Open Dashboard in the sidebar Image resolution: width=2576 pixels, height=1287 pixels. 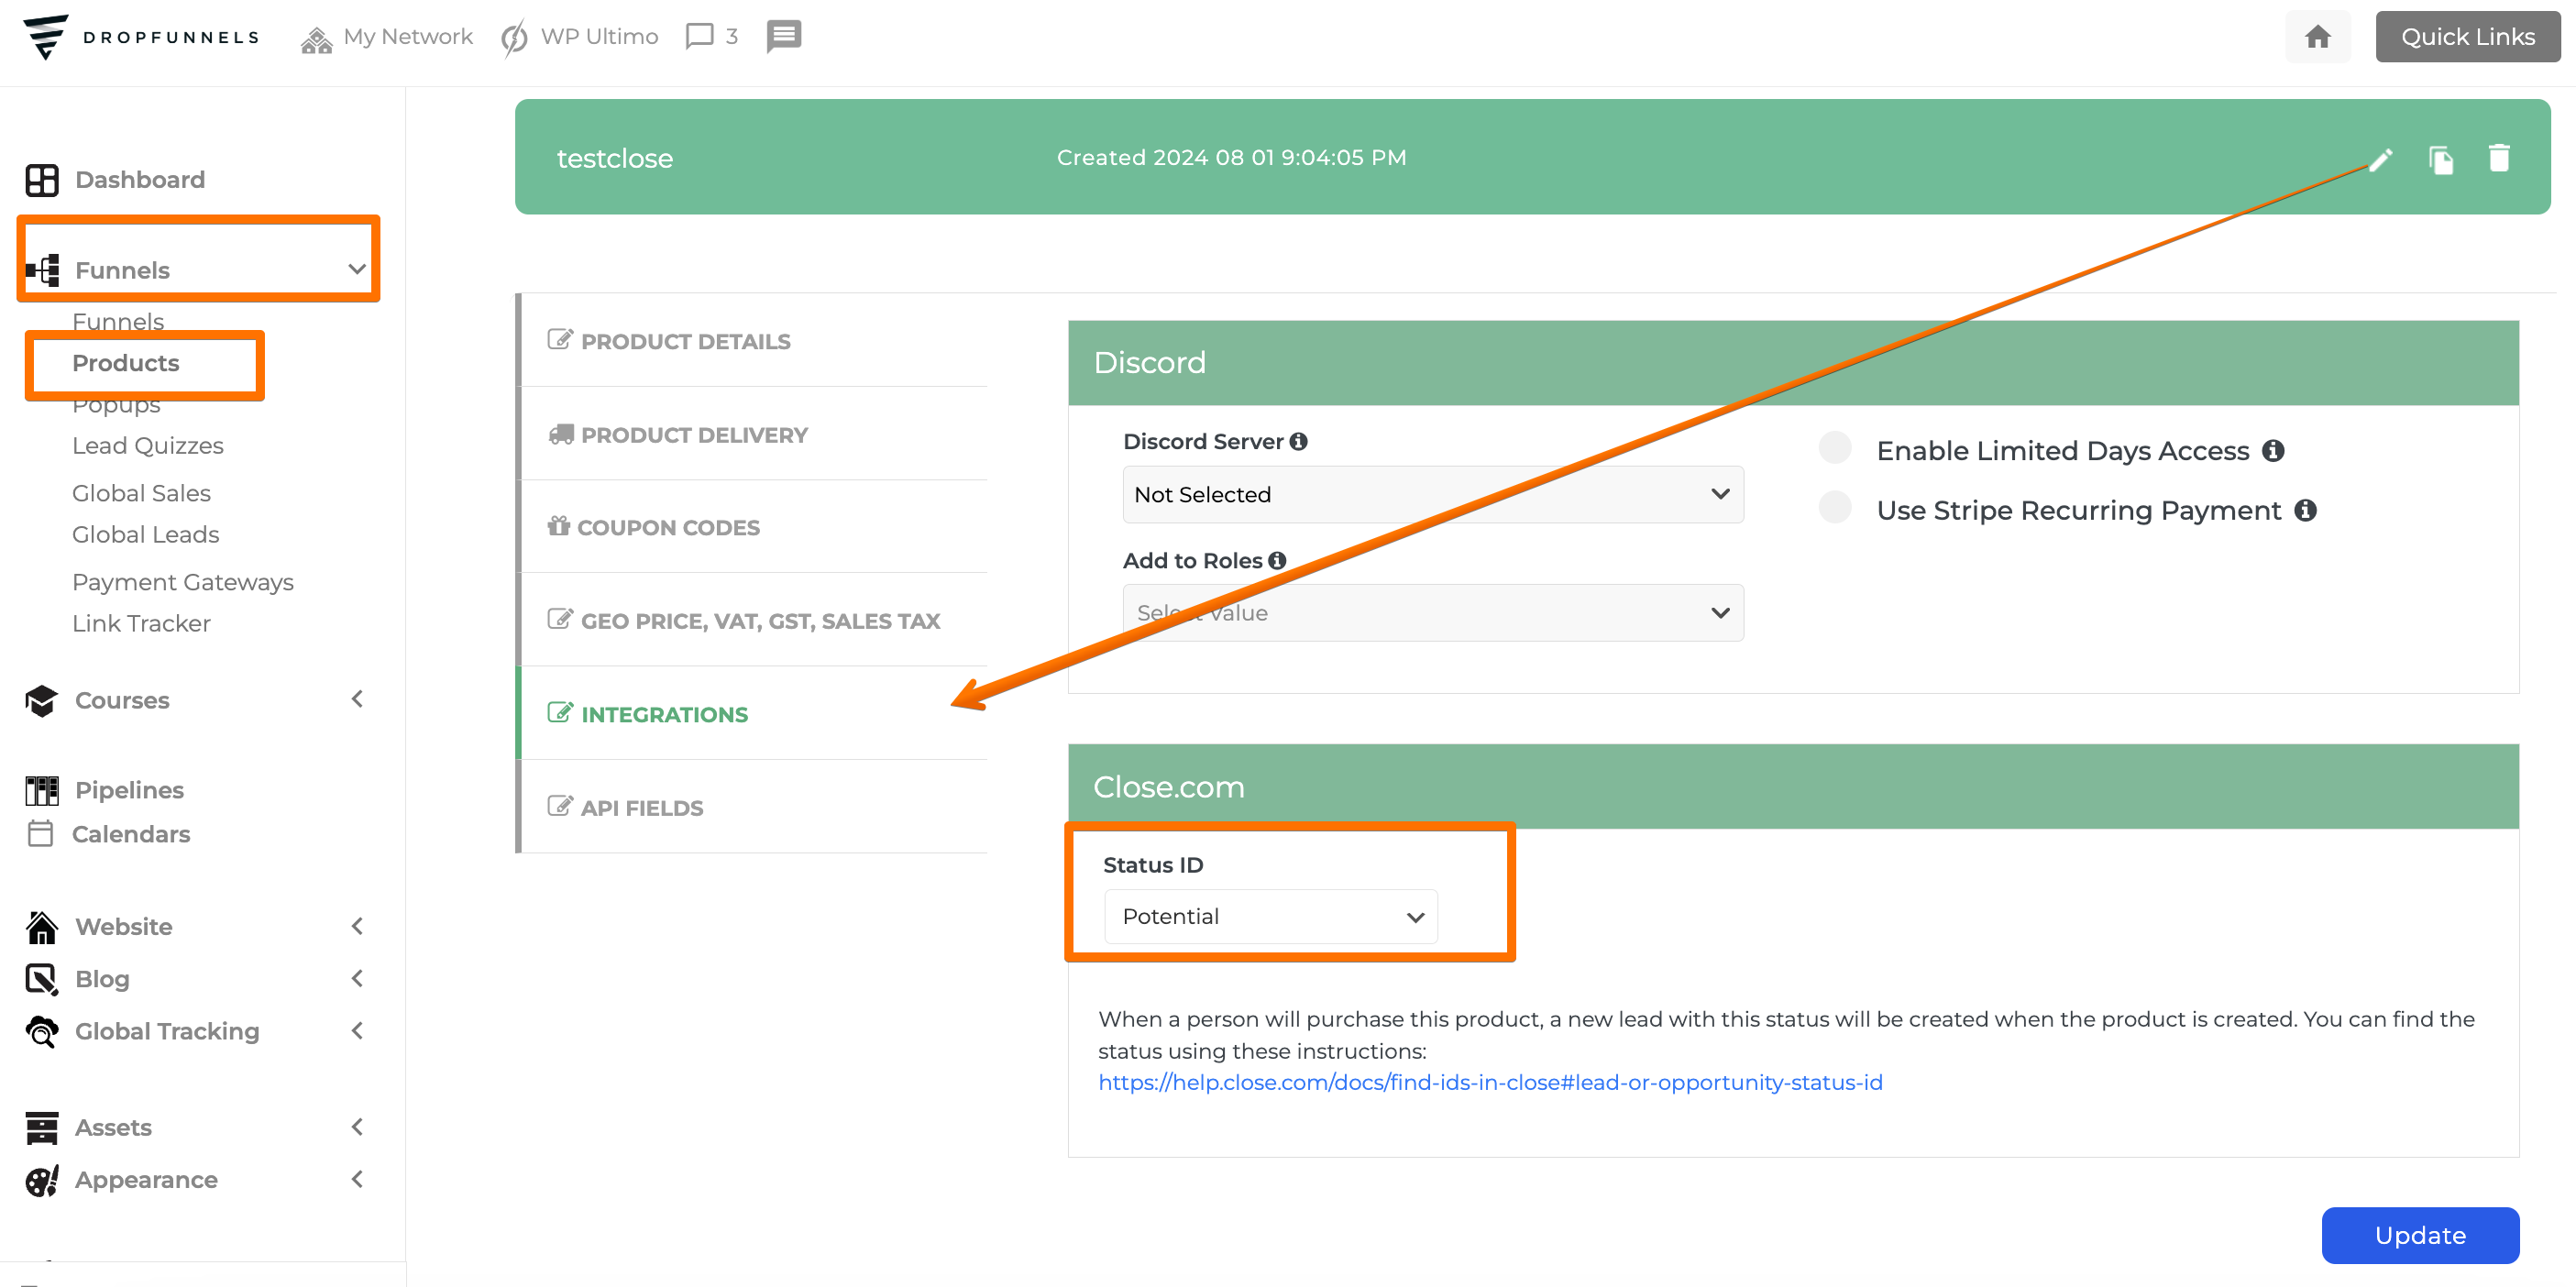click(x=140, y=180)
